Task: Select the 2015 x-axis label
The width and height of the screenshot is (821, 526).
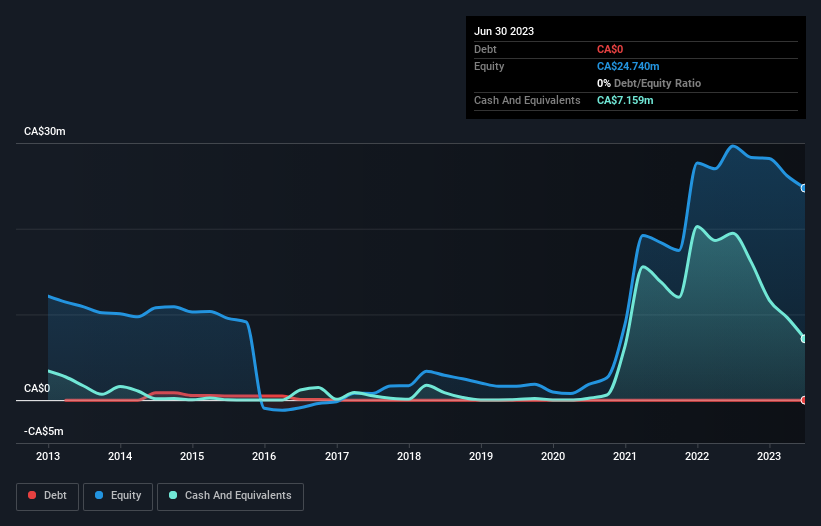Action: (192, 456)
